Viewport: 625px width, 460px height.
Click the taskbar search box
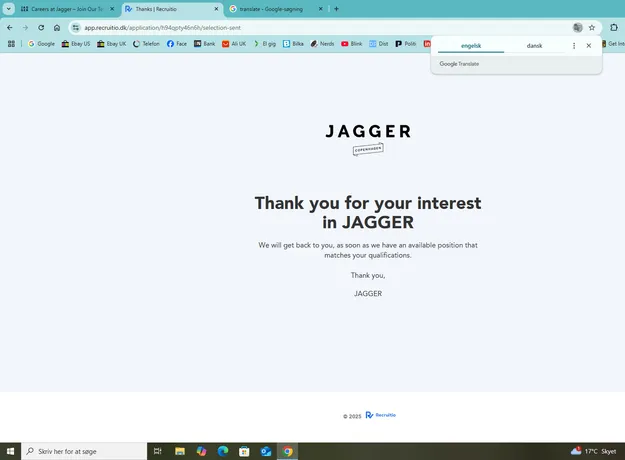[x=84, y=451]
